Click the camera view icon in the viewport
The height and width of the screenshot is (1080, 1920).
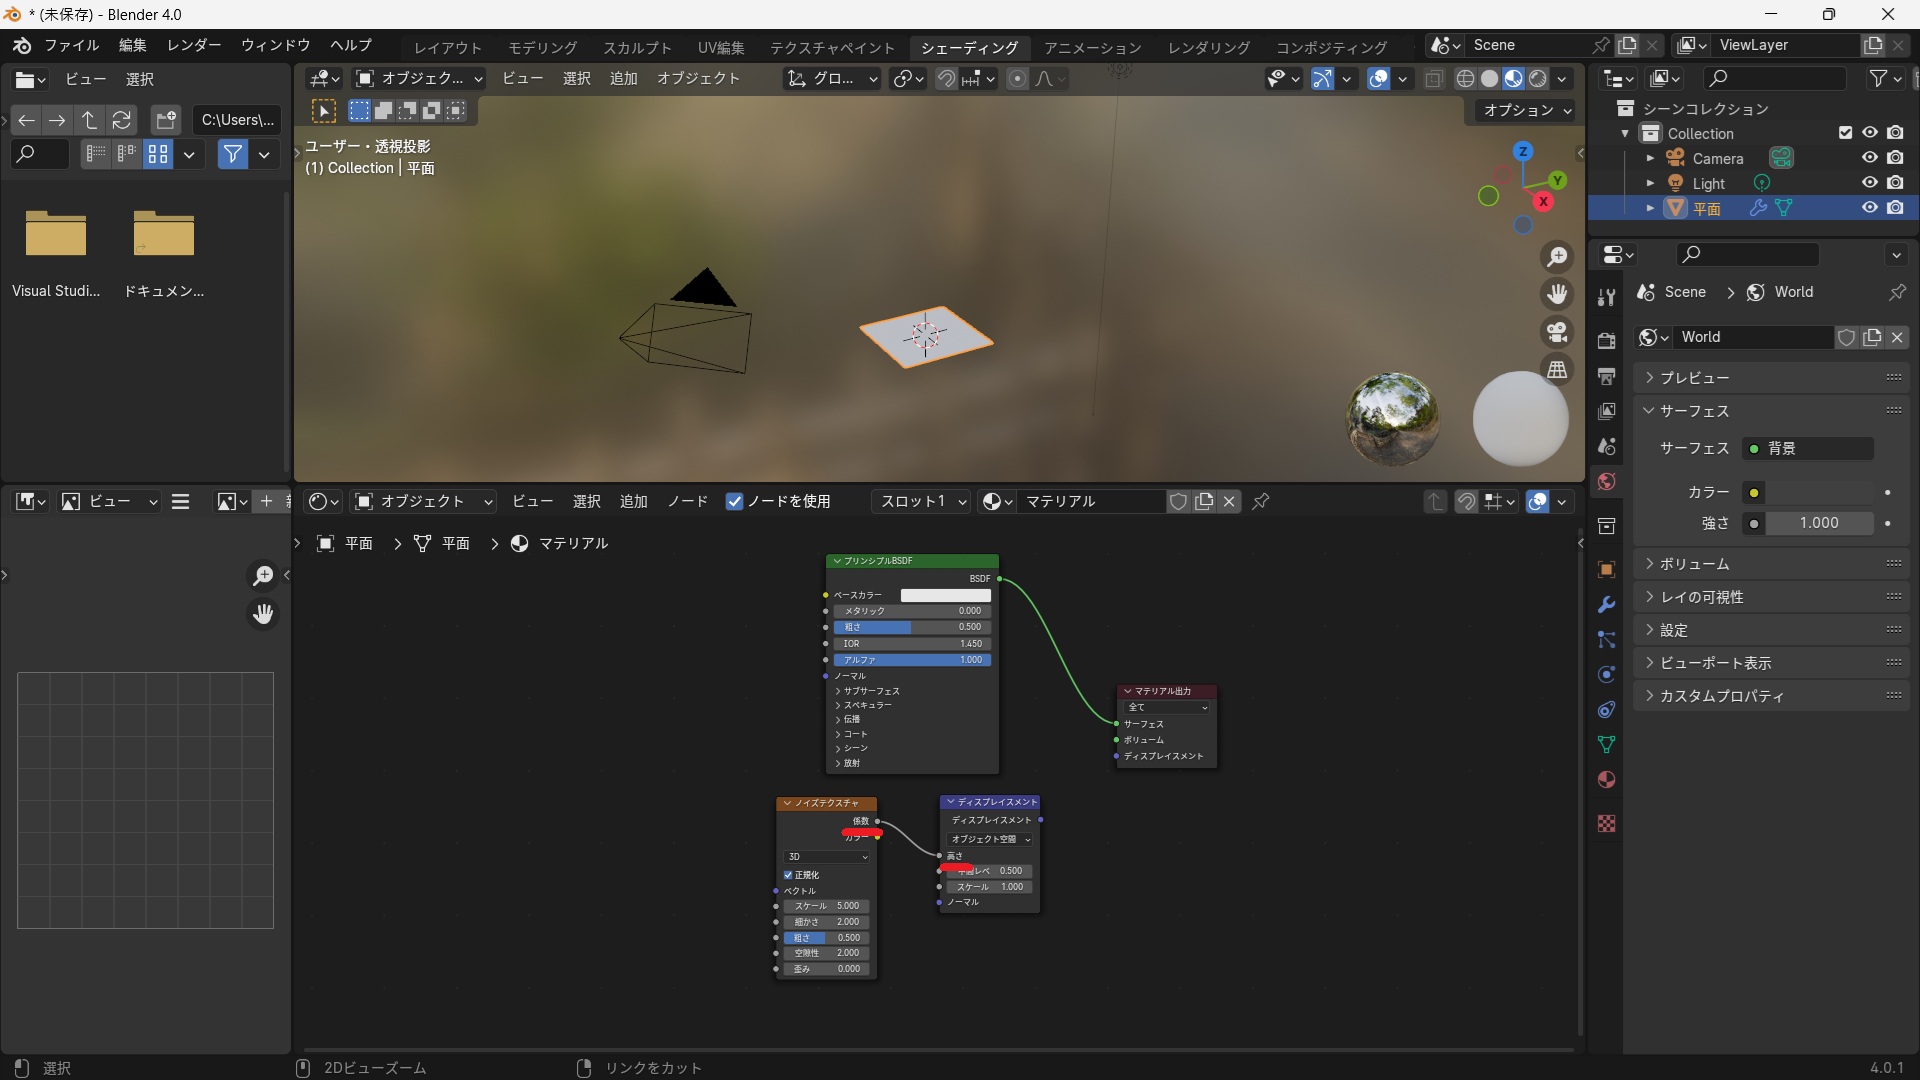(x=1557, y=332)
